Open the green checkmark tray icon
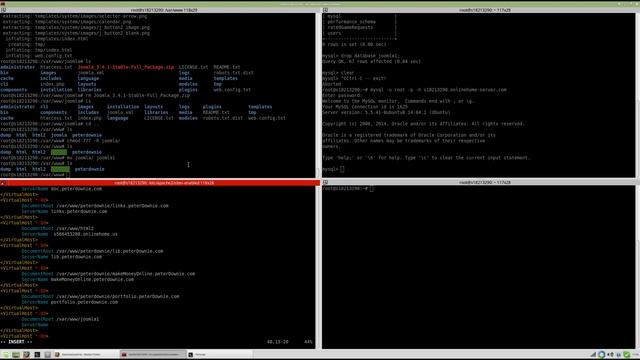 coord(627,355)
